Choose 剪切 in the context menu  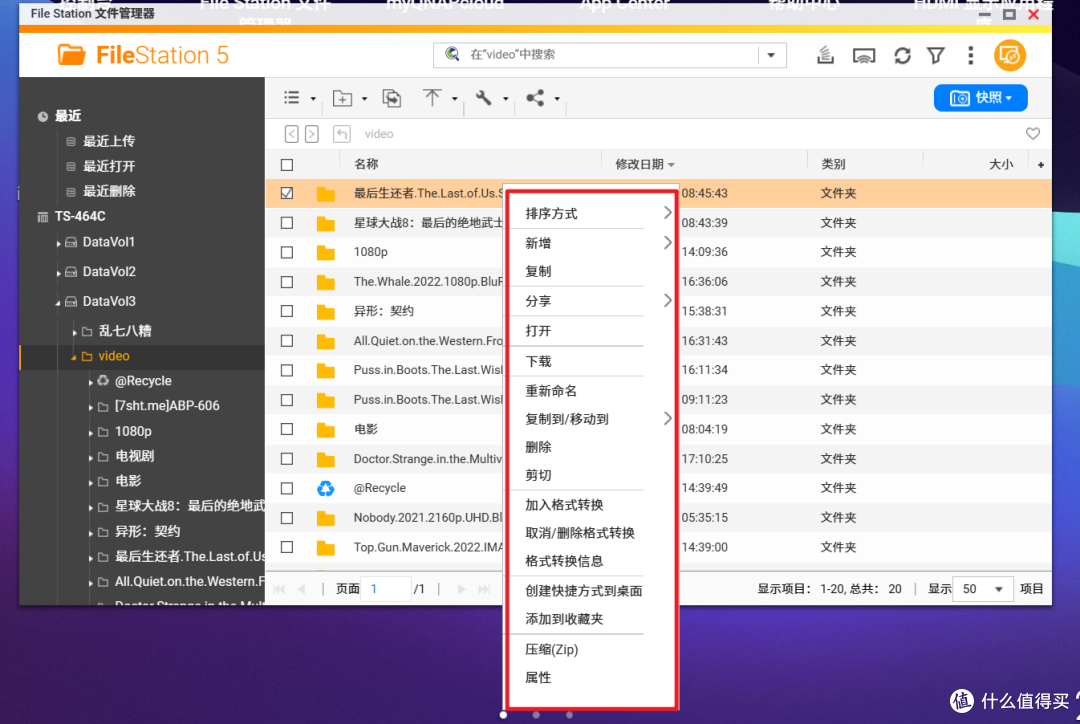pos(538,475)
